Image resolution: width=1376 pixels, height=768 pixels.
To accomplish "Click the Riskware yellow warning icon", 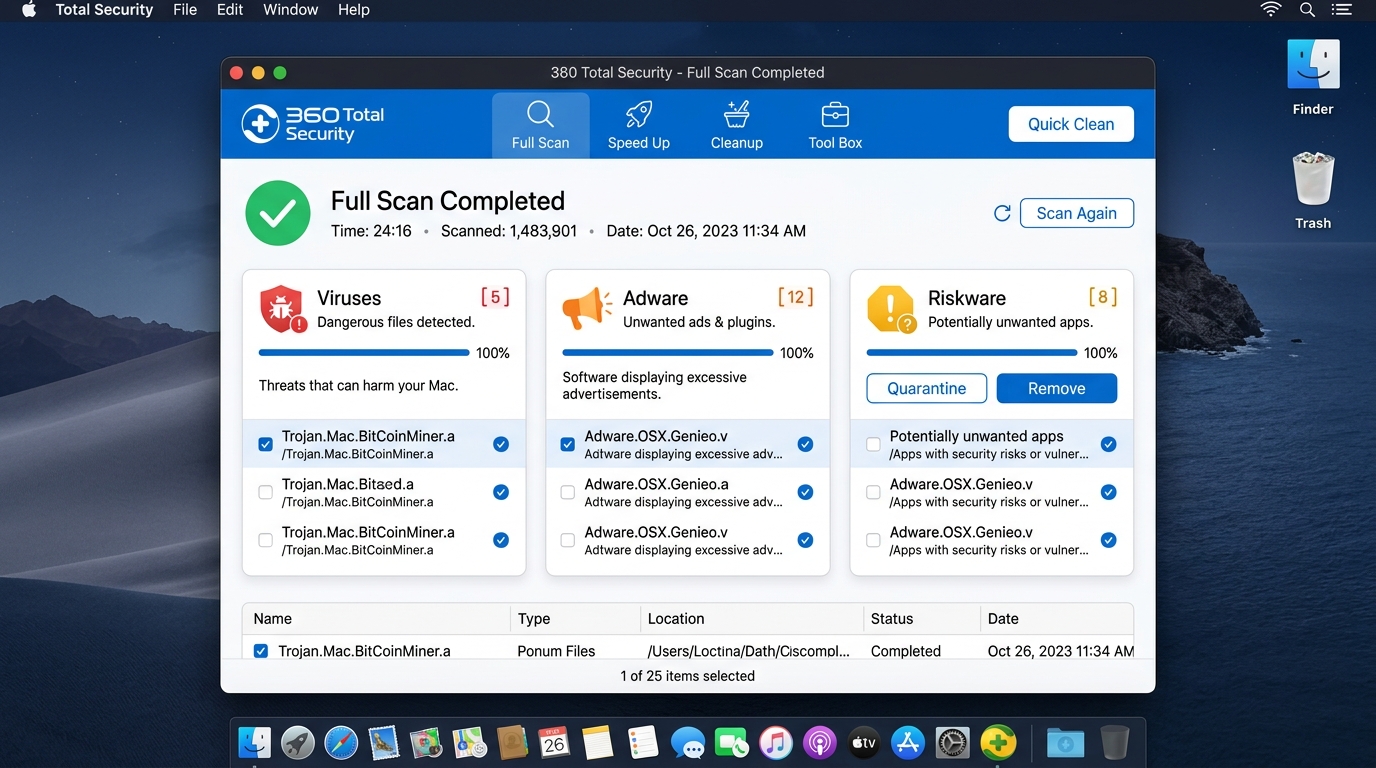I will coord(891,309).
